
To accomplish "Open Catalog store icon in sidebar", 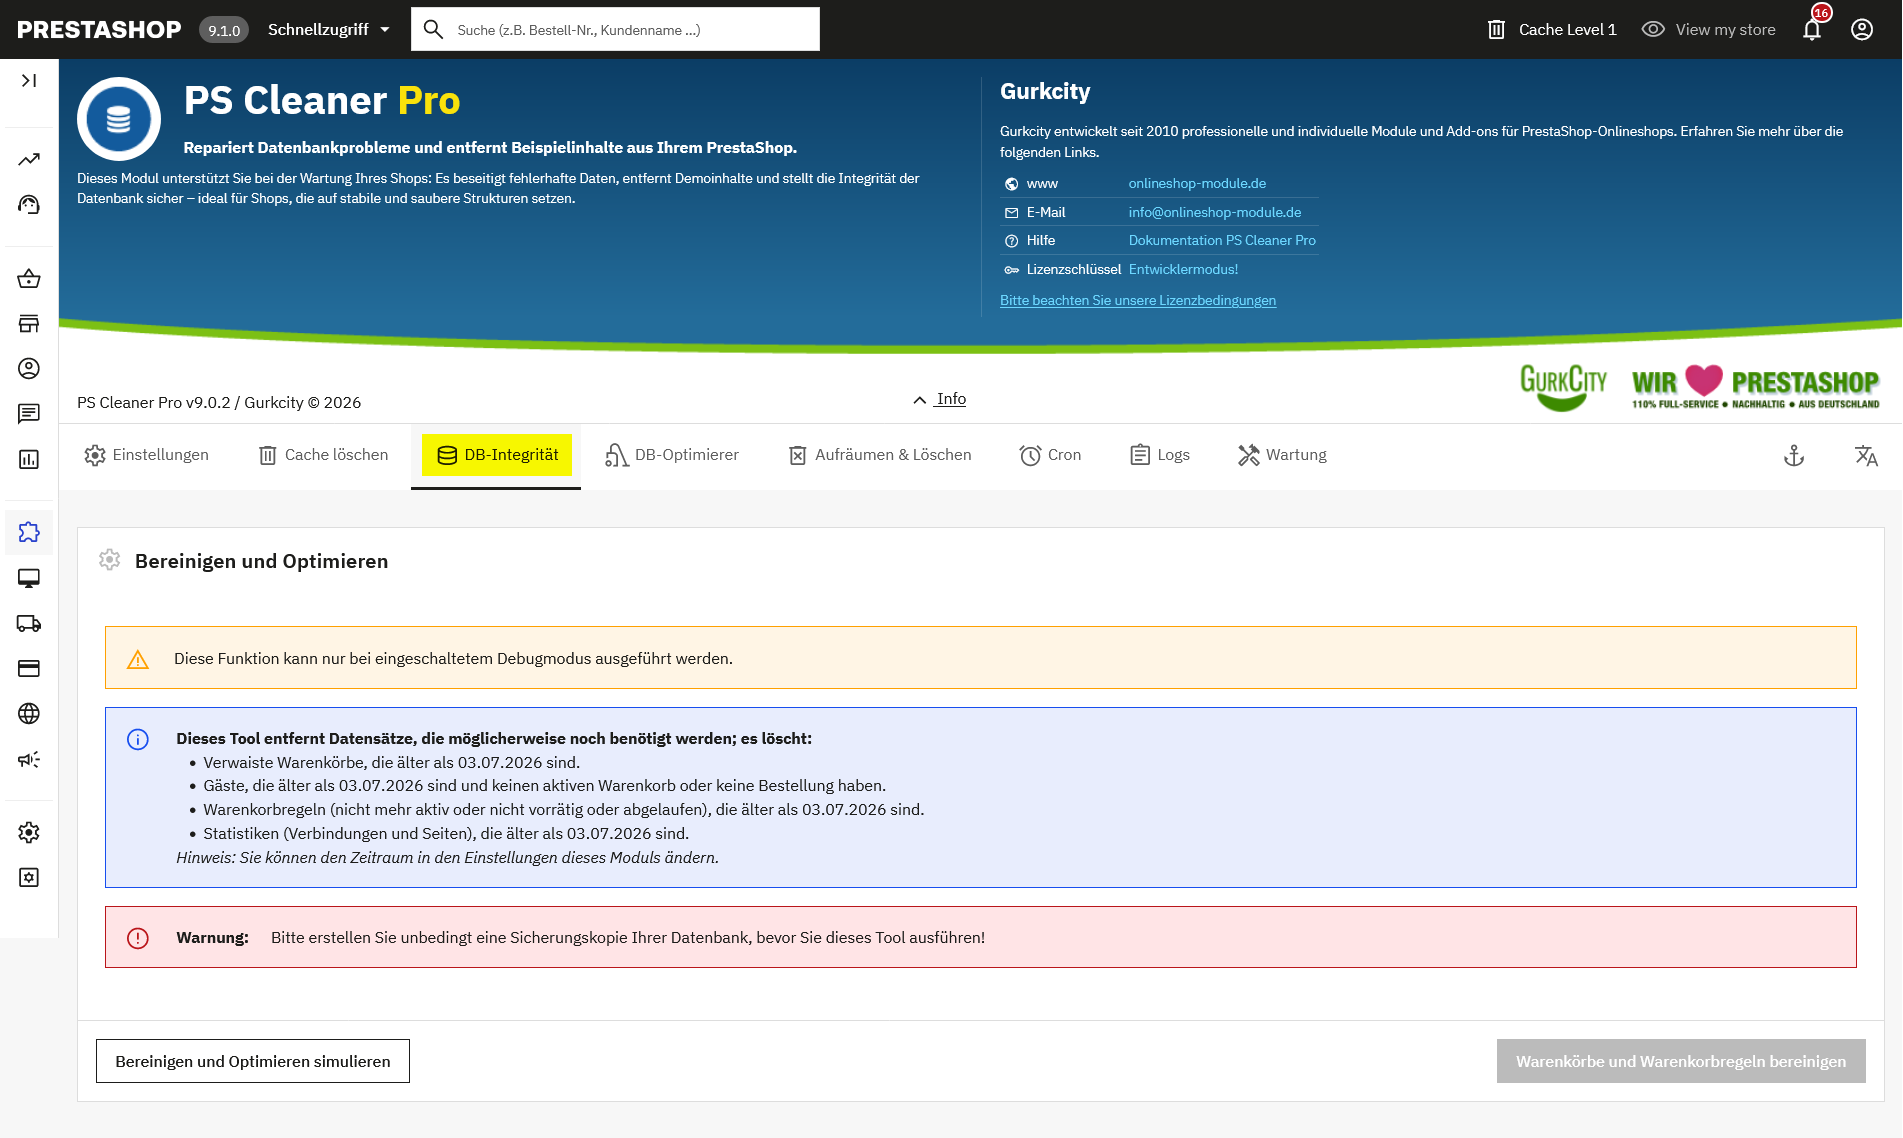I will coord(29,323).
